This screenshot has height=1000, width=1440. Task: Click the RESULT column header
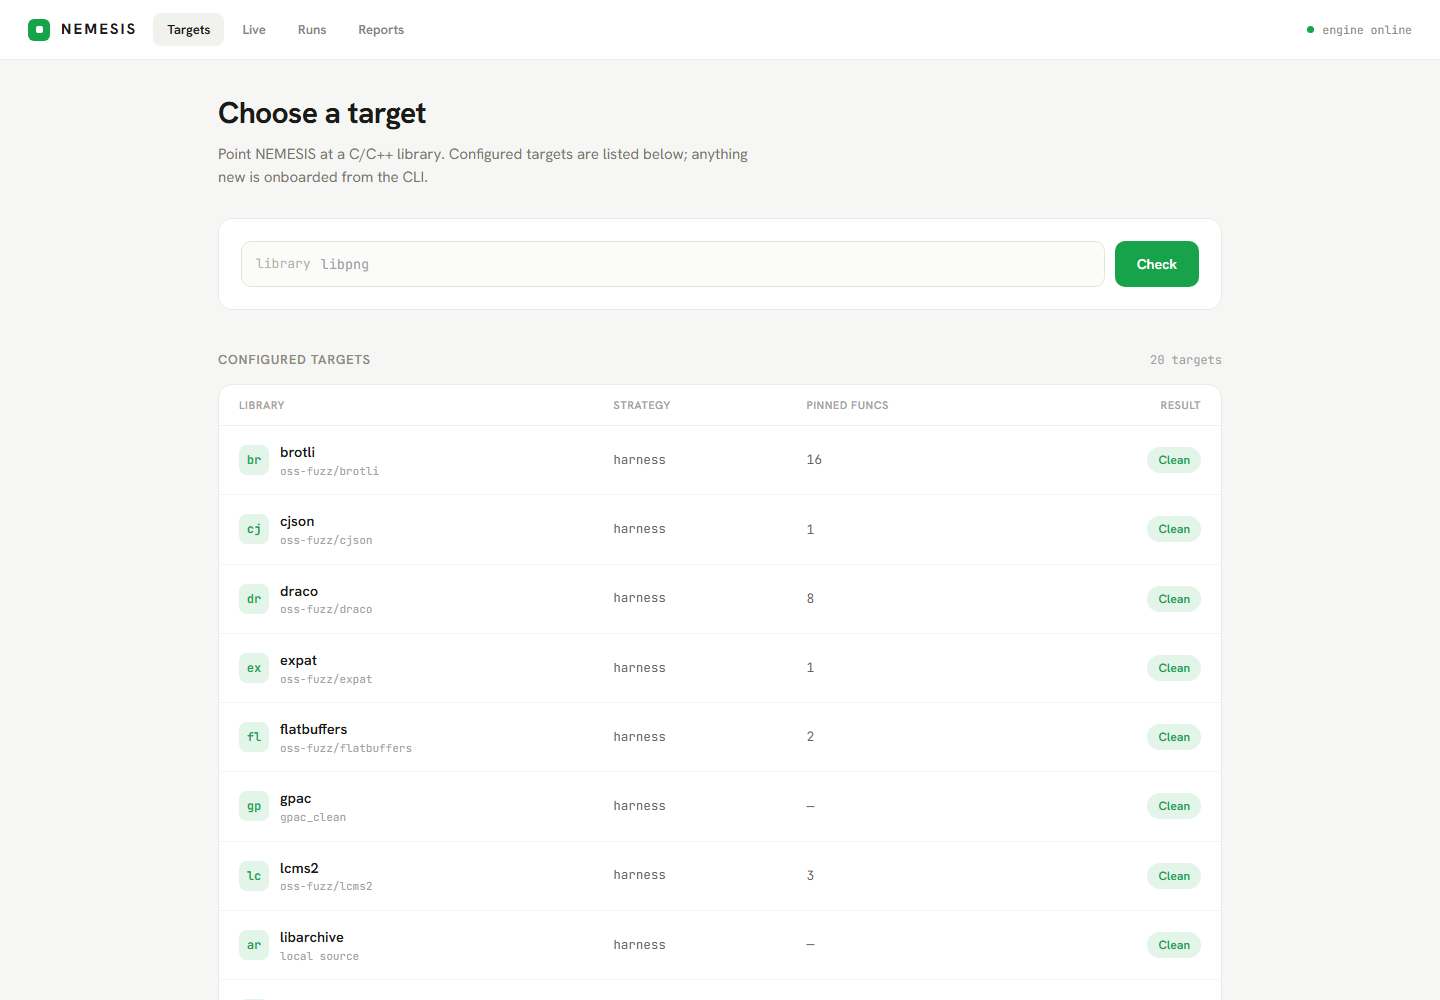1180,405
